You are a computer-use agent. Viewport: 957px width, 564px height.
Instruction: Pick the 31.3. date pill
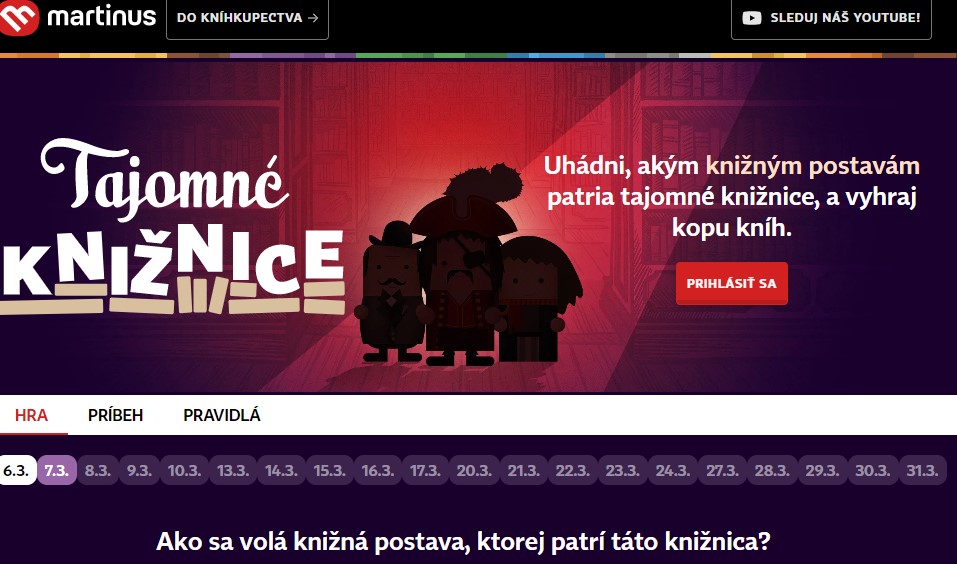[x=922, y=470]
